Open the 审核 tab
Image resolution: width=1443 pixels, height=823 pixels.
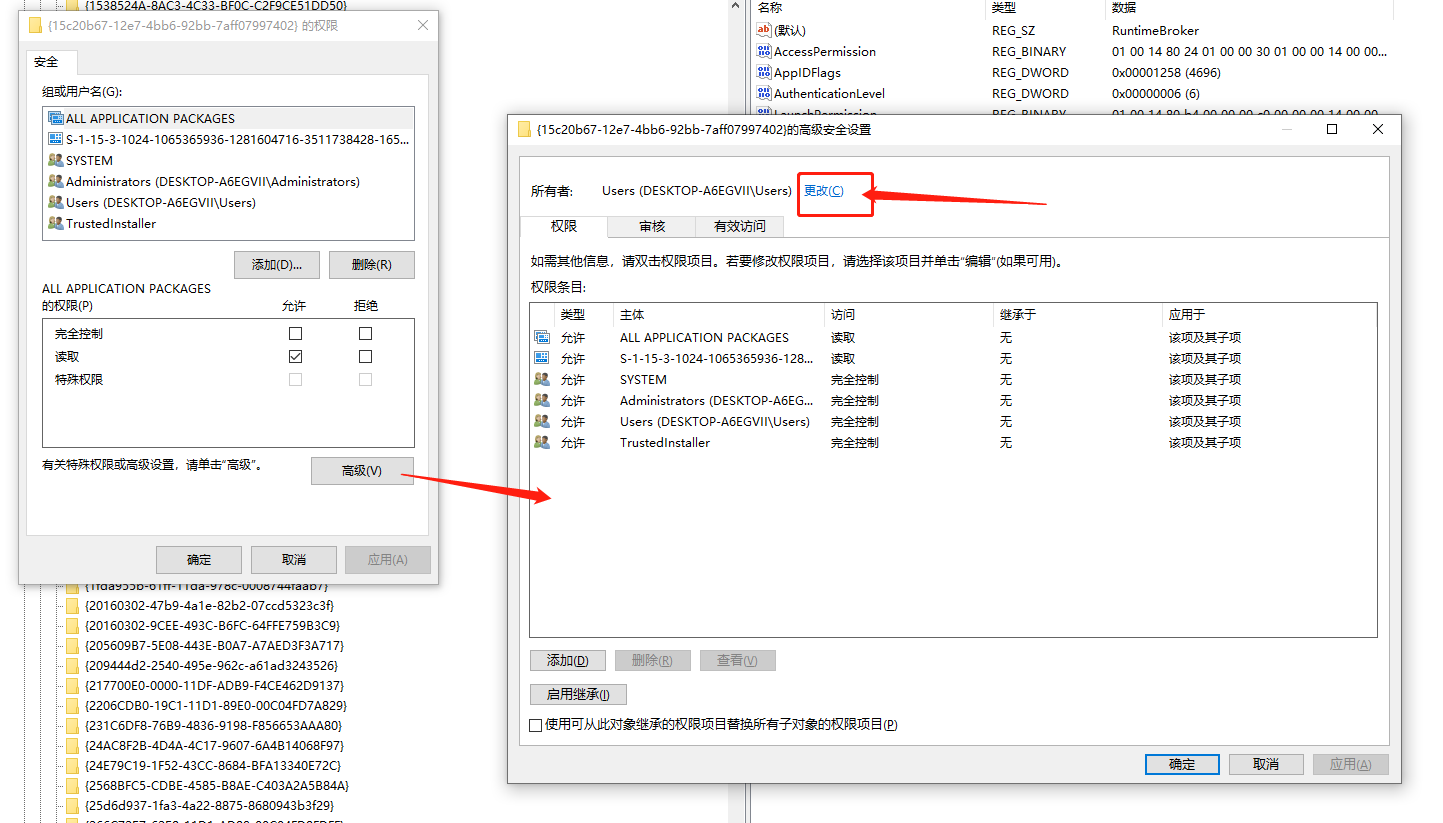[x=652, y=227]
